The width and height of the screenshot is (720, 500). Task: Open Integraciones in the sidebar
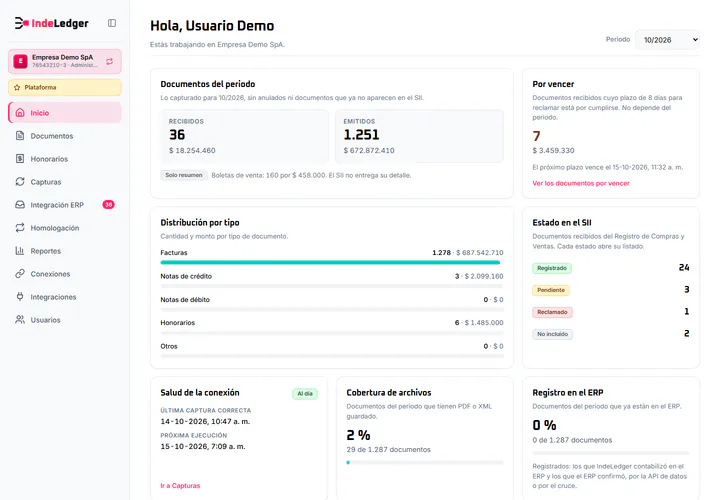(65, 297)
